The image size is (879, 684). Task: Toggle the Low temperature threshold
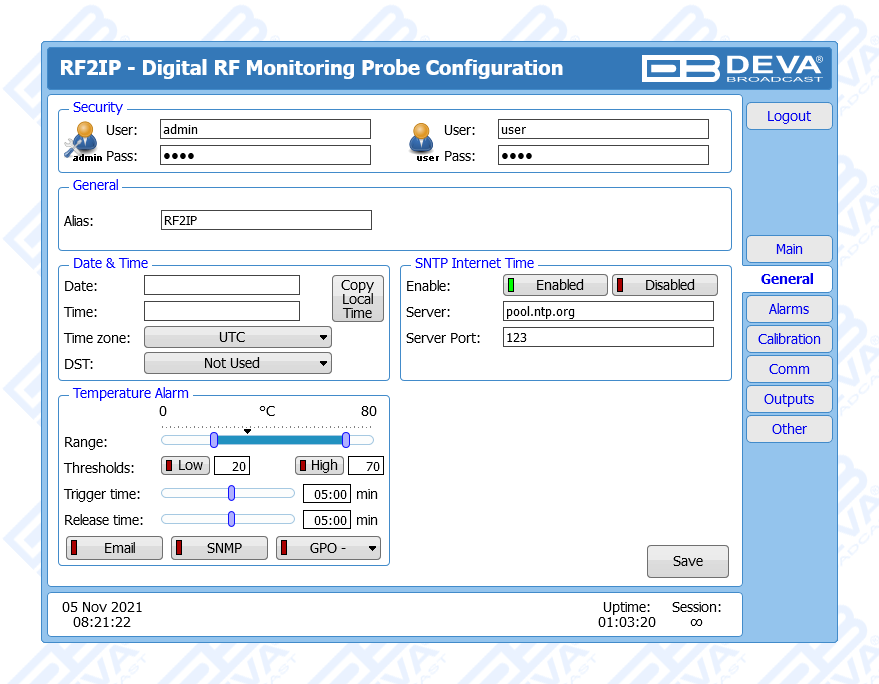click(184, 465)
